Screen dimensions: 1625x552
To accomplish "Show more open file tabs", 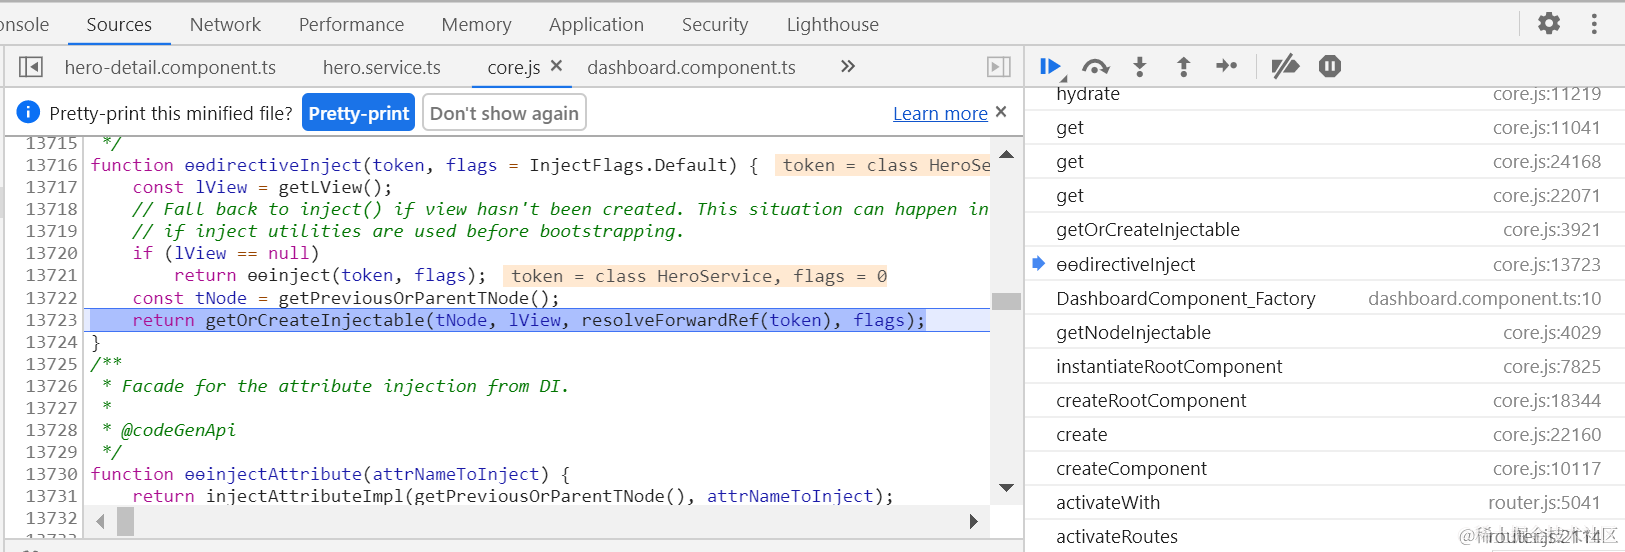I will click(848, 66).
